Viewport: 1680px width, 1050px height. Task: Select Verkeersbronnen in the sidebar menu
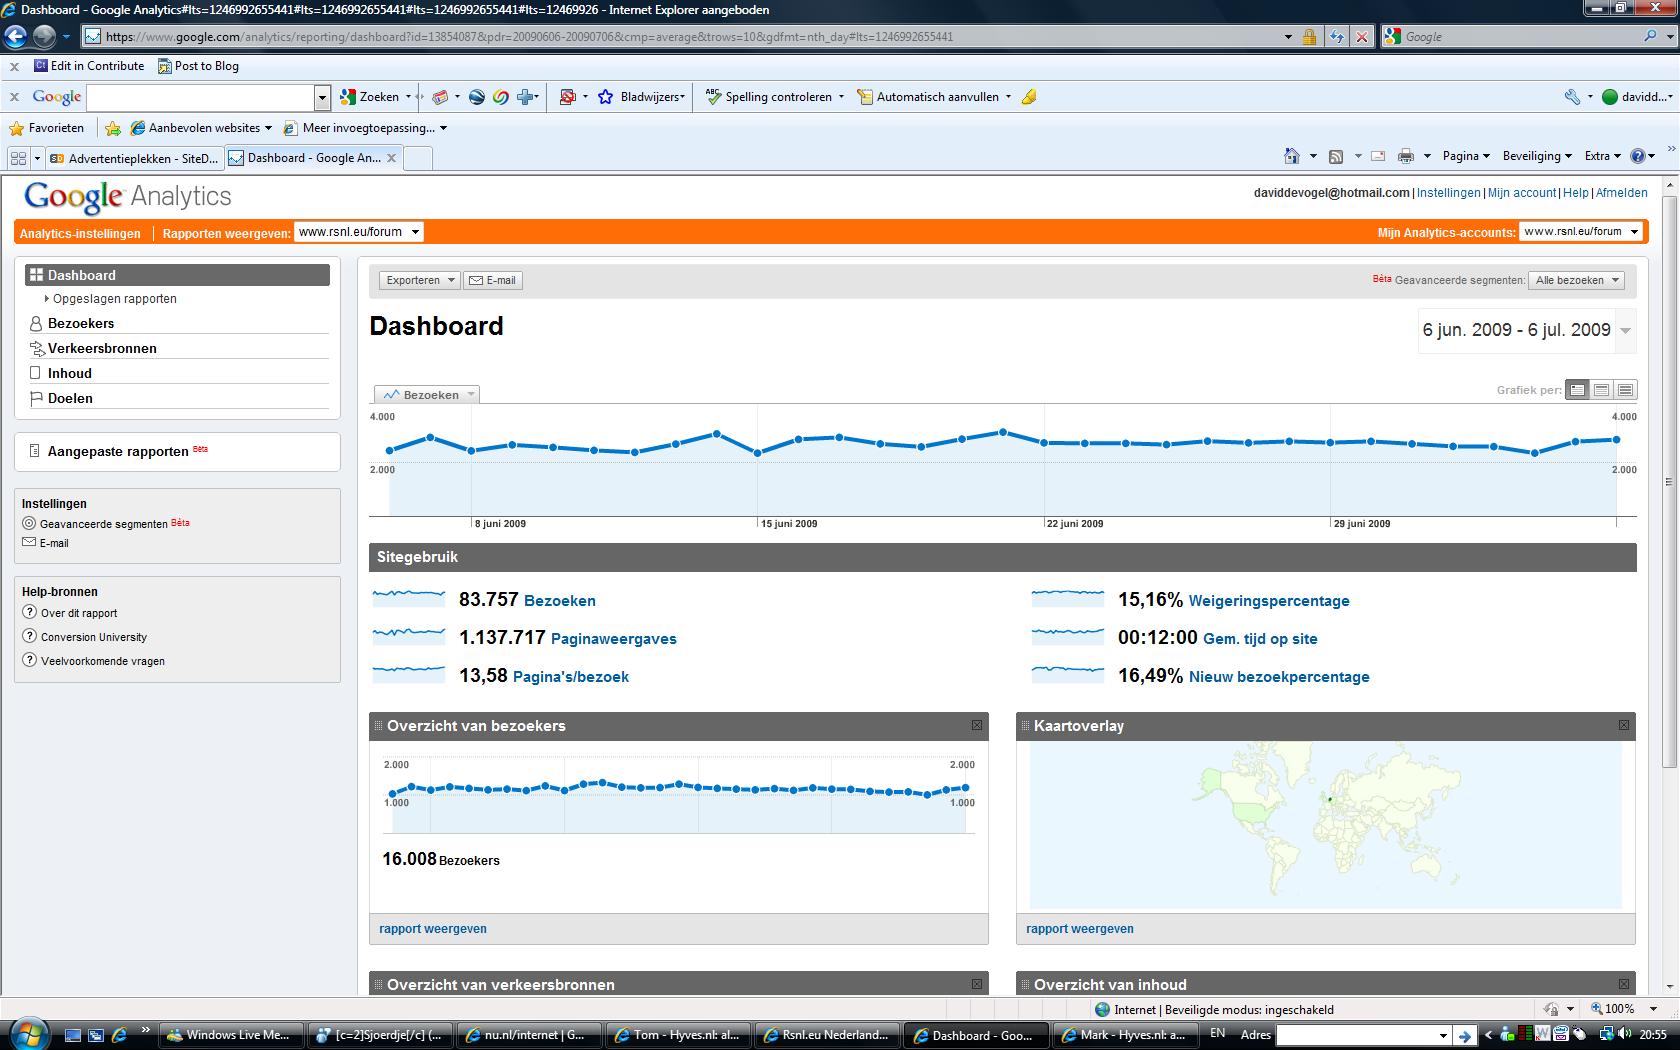[x=102, y=348]
